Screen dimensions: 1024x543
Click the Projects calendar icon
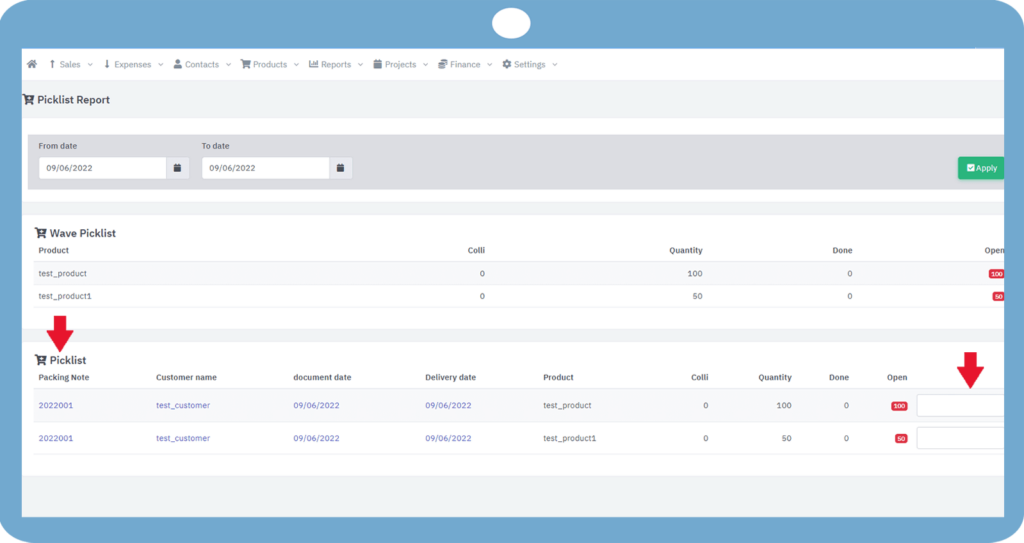(377, 64)
